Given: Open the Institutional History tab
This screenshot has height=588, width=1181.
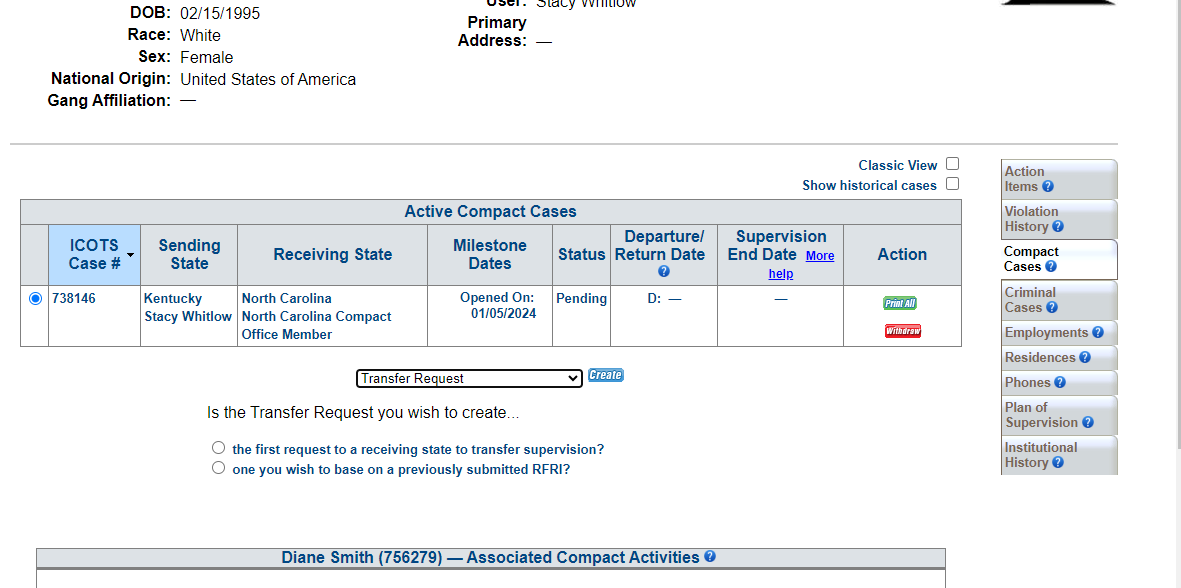Looking at the screenshot, I should click(x=1058, y=455).
